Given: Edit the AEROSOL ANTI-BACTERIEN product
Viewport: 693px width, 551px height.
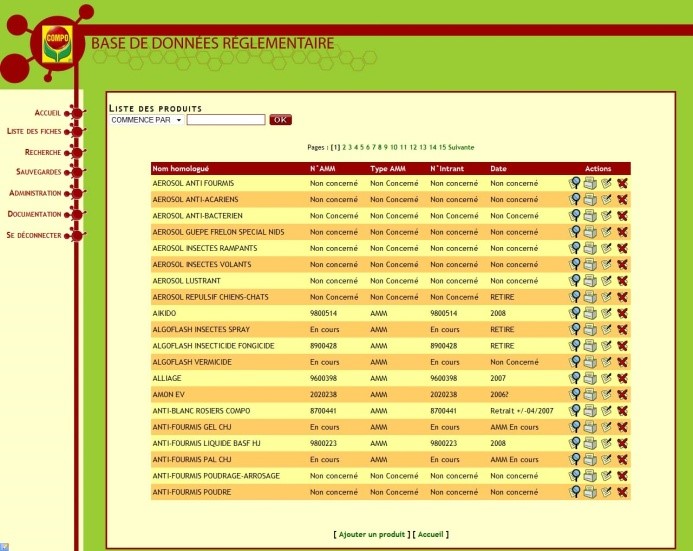Looking at the screenshot, I should coord(606,216).
